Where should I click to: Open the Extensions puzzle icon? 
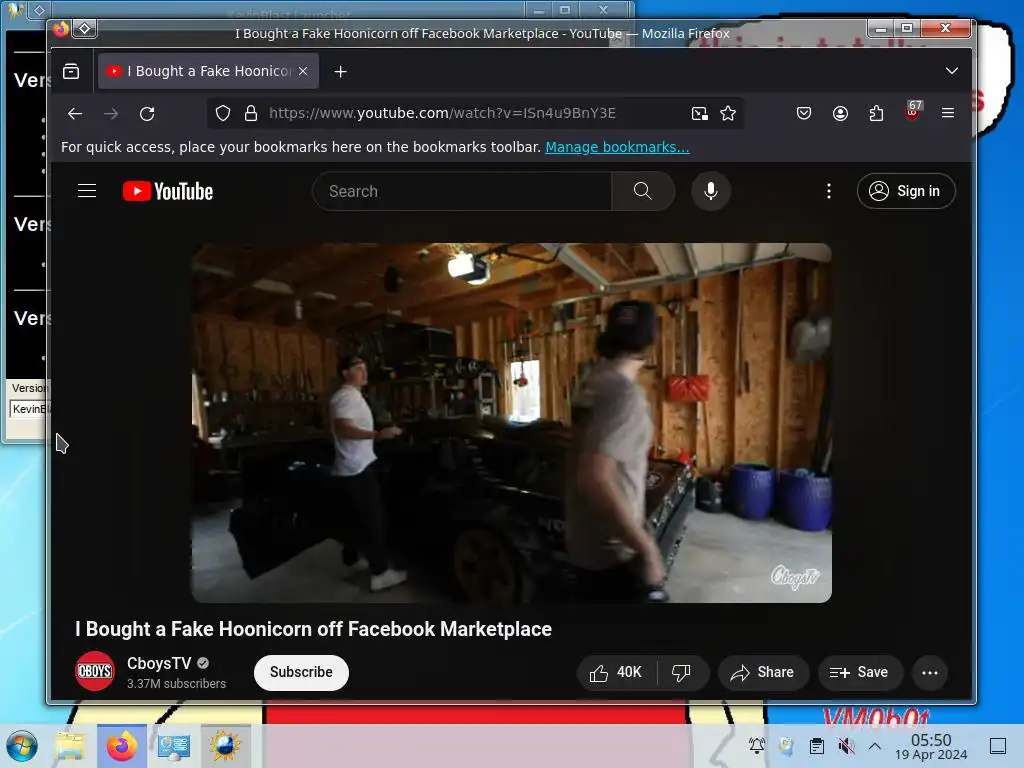pyautogui.click(x=876, y=113)
